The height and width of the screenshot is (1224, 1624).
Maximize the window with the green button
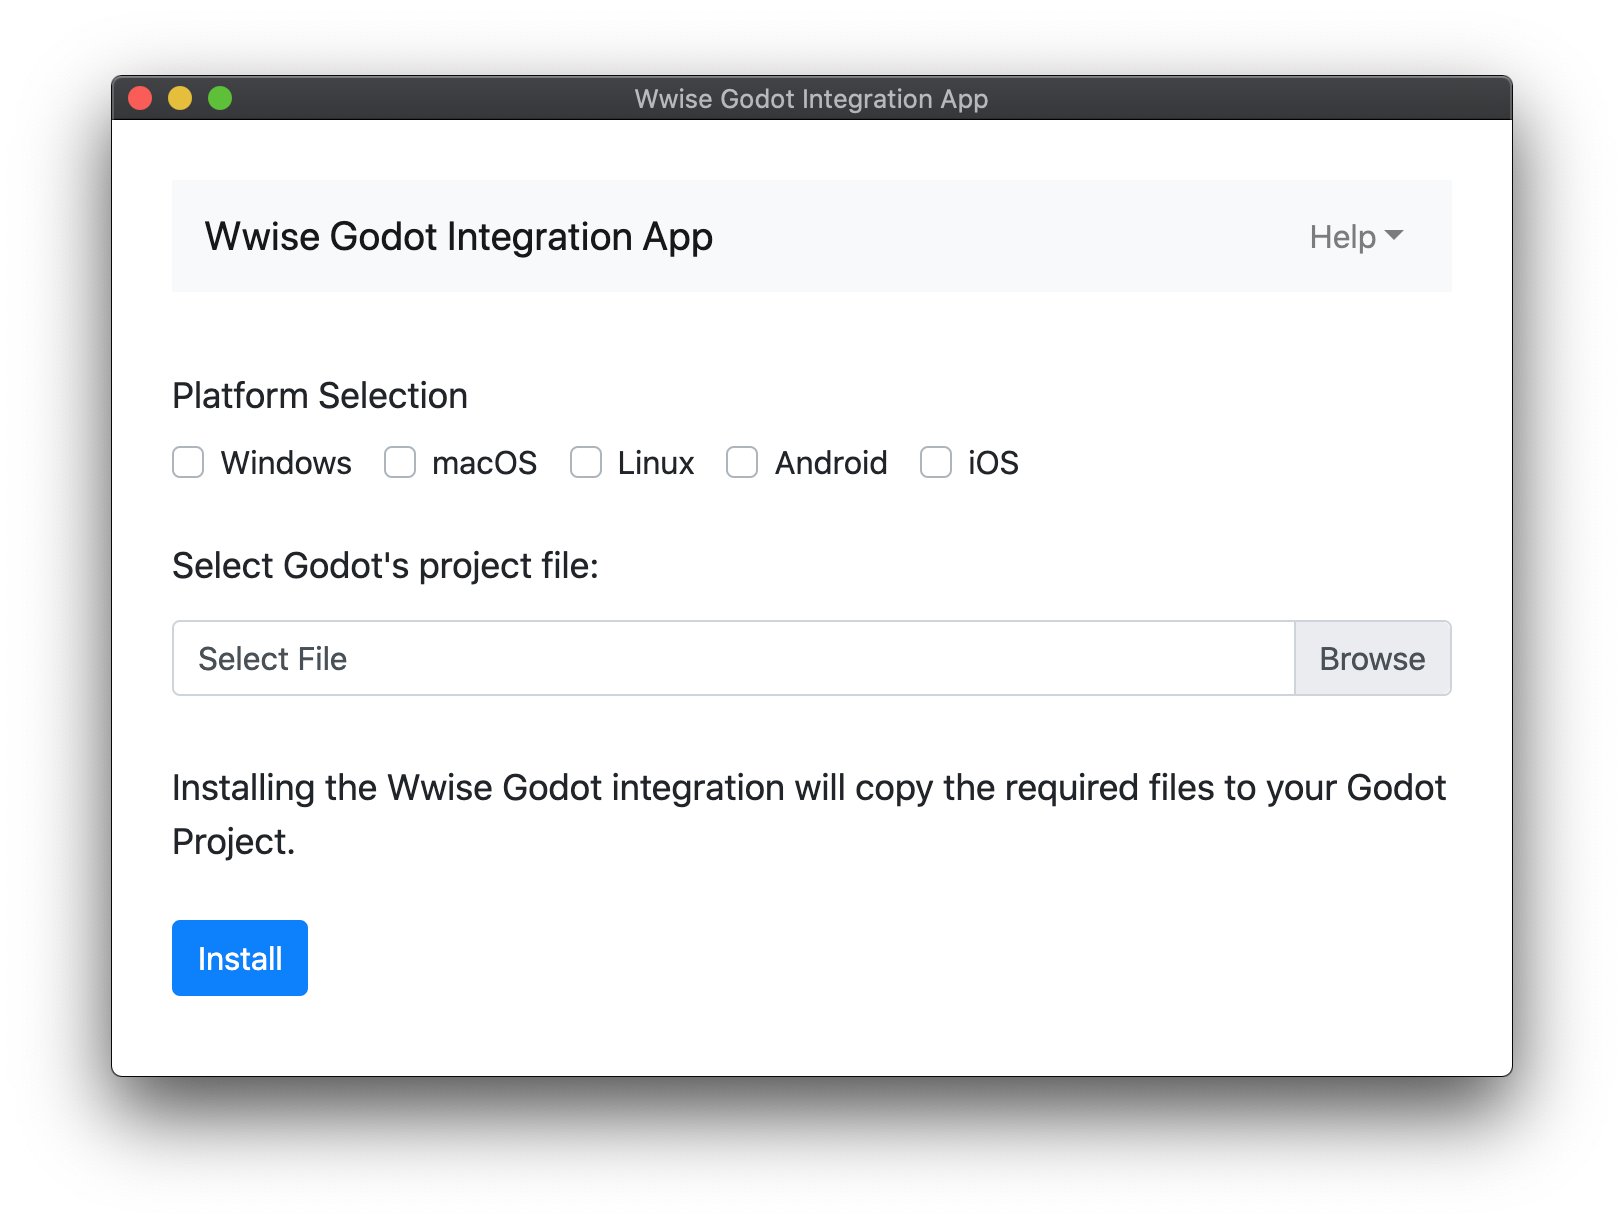click(x=220, y=98)
